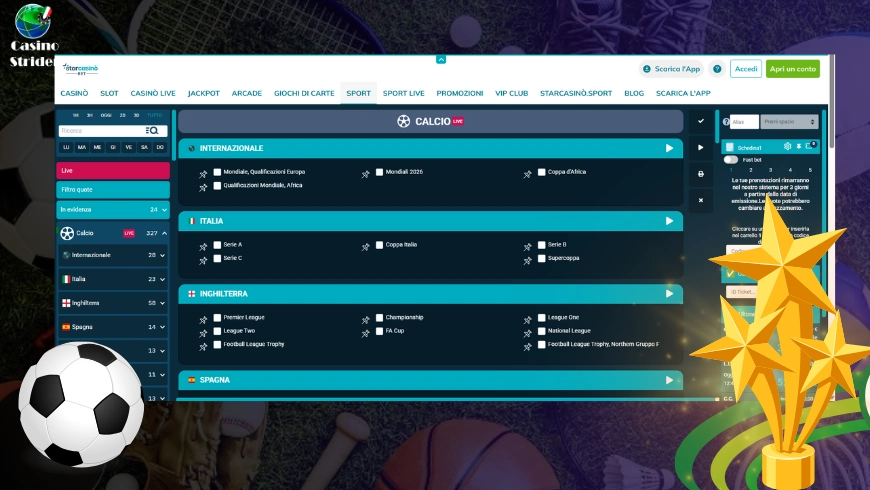Select betslip tab number 3
Screen dimensions: 870x490
coord(770,170)
